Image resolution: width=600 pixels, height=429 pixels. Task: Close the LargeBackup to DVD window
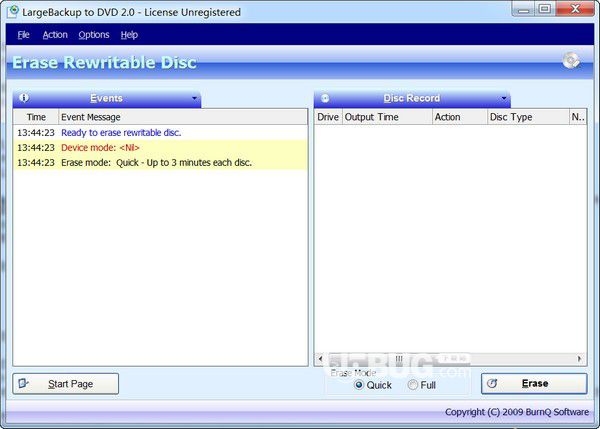coord(574,9)
